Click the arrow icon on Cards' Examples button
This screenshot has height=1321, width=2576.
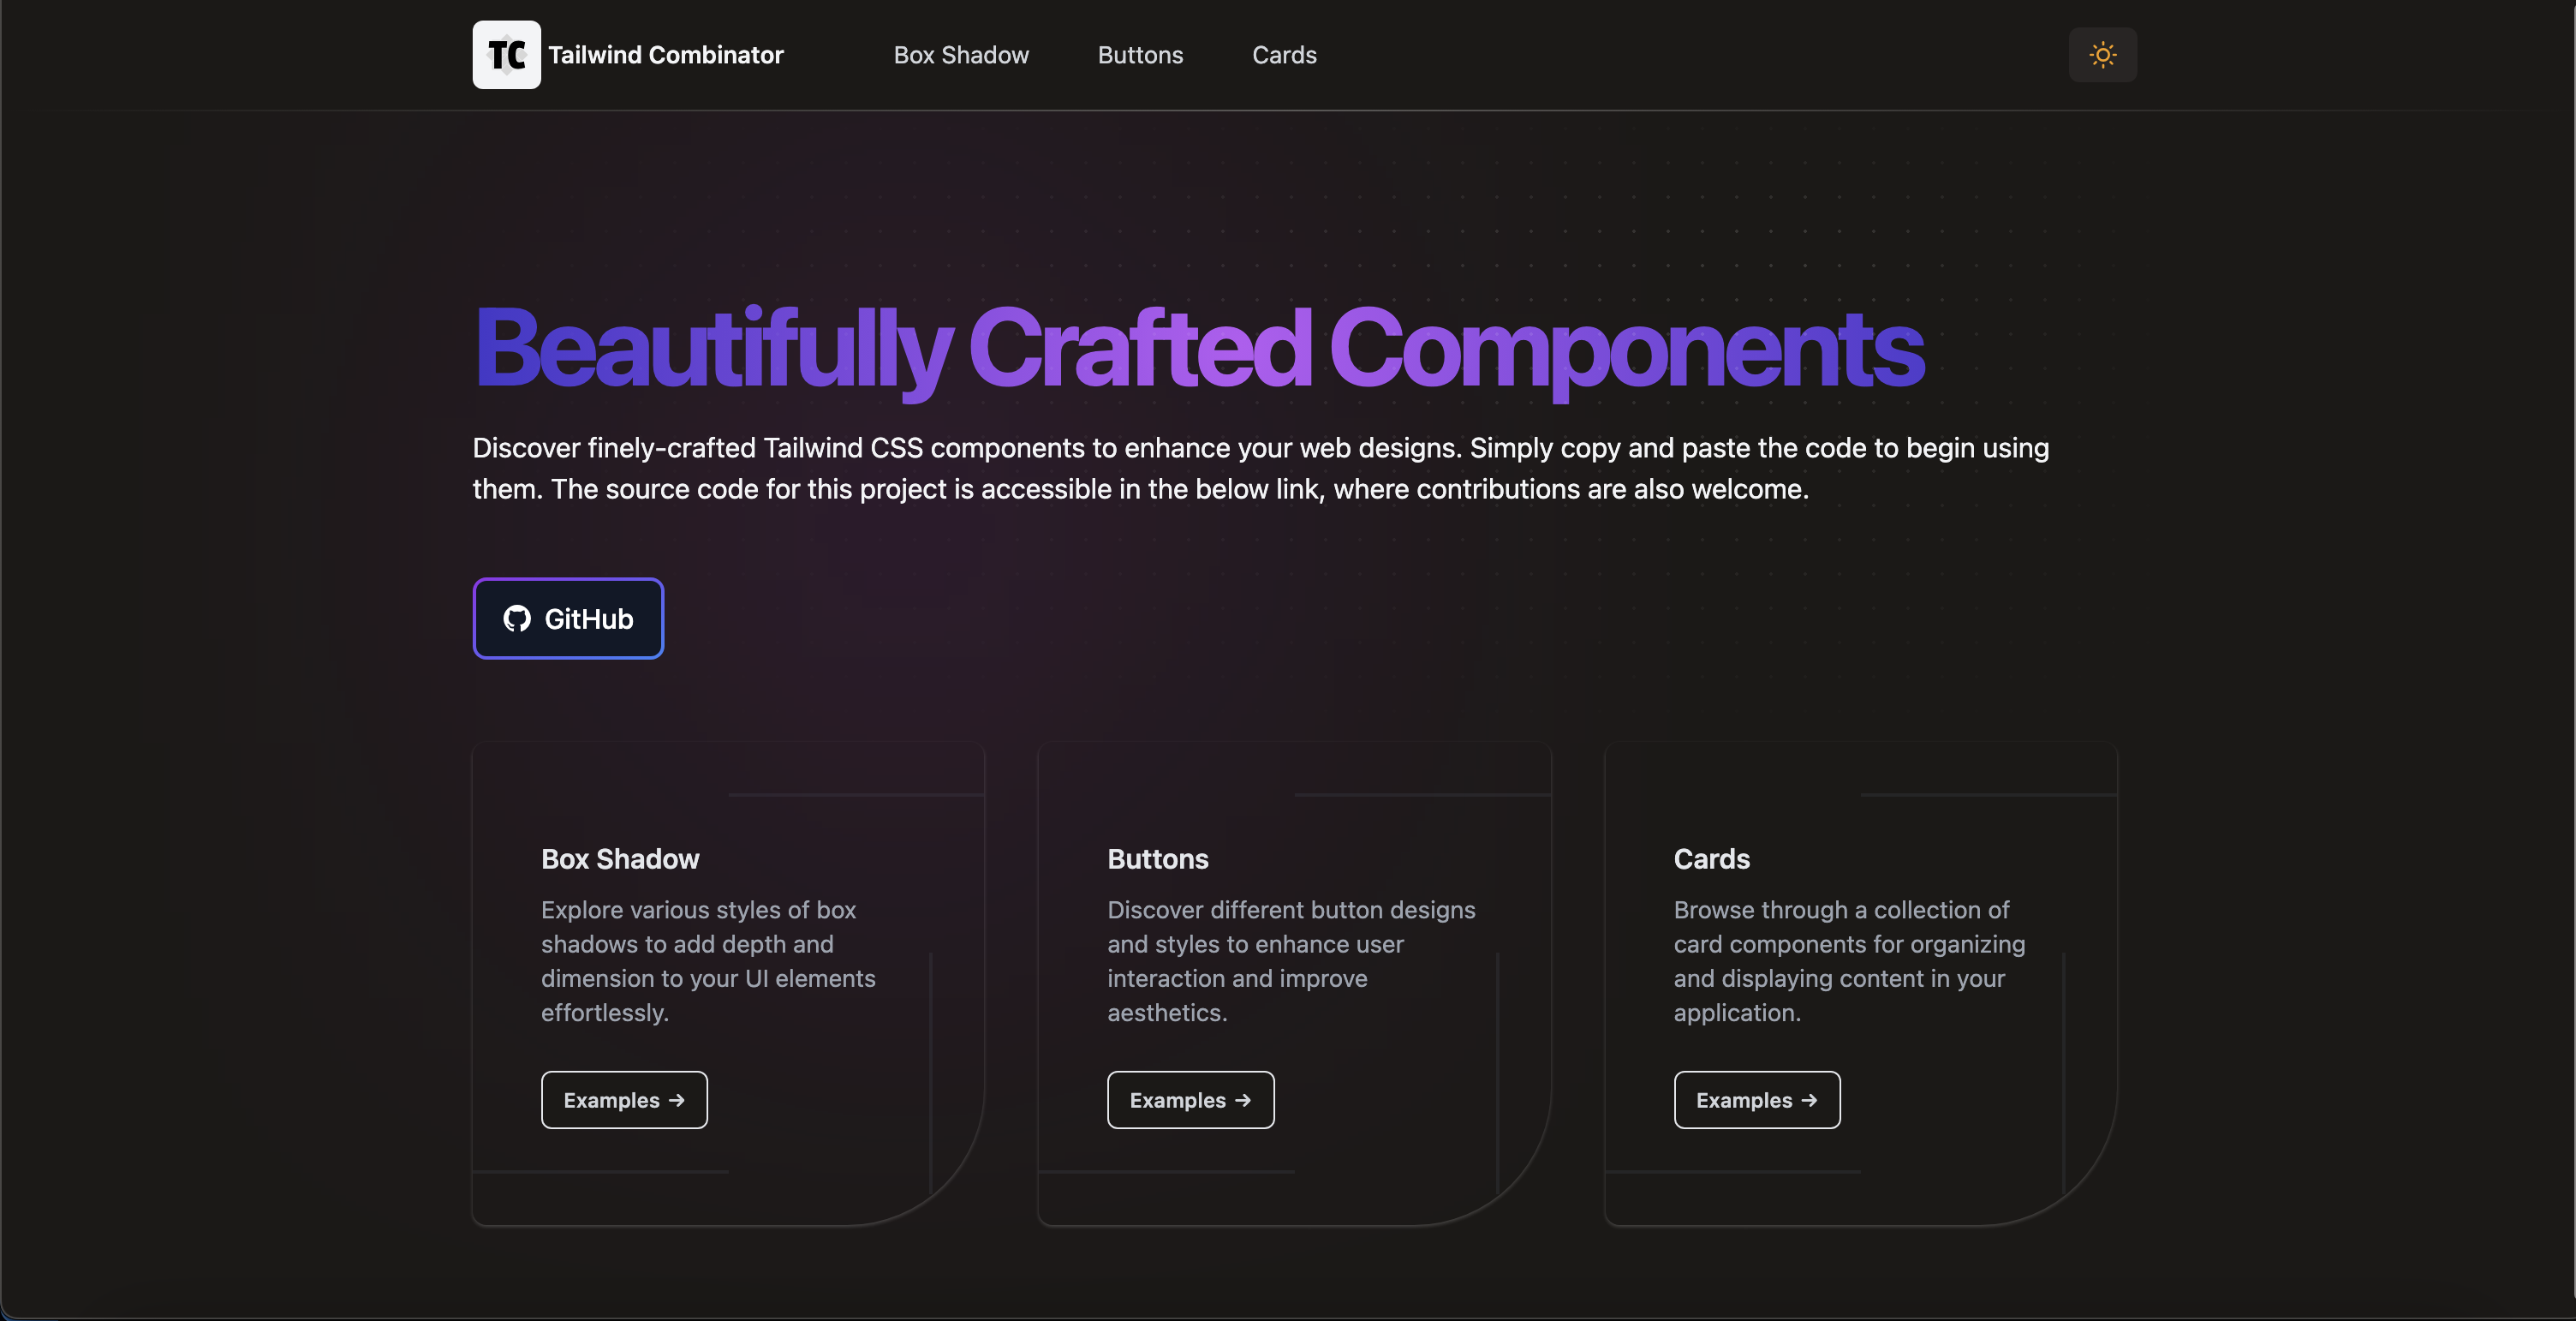coord(1811,1100)
